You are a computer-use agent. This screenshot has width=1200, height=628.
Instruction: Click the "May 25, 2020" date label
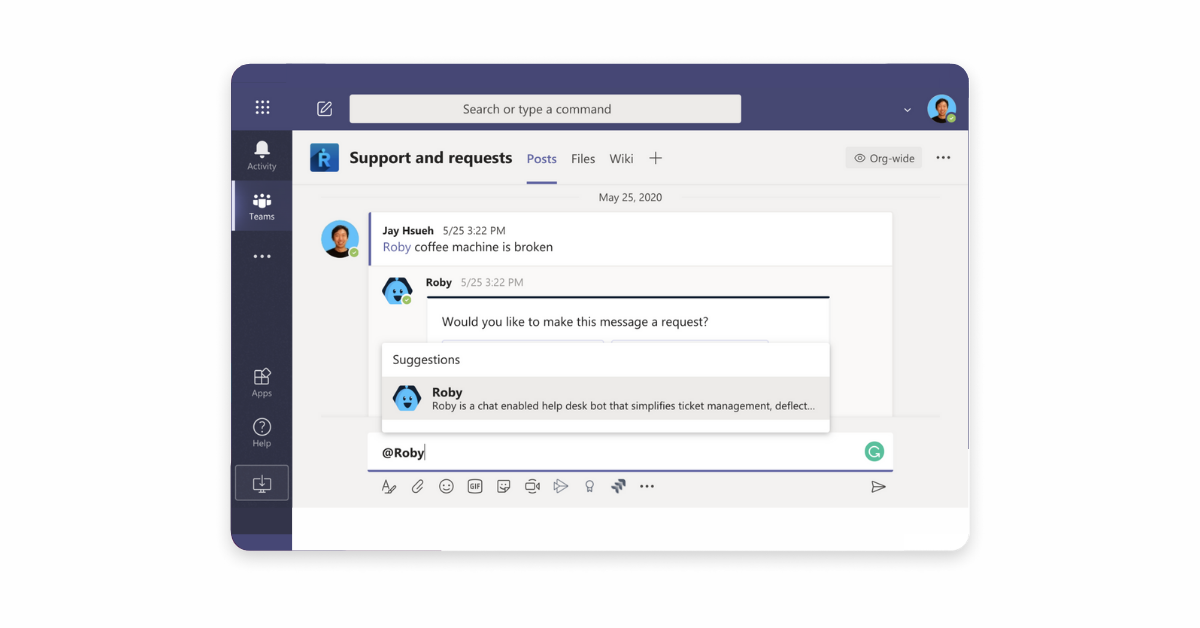[630, 198]
